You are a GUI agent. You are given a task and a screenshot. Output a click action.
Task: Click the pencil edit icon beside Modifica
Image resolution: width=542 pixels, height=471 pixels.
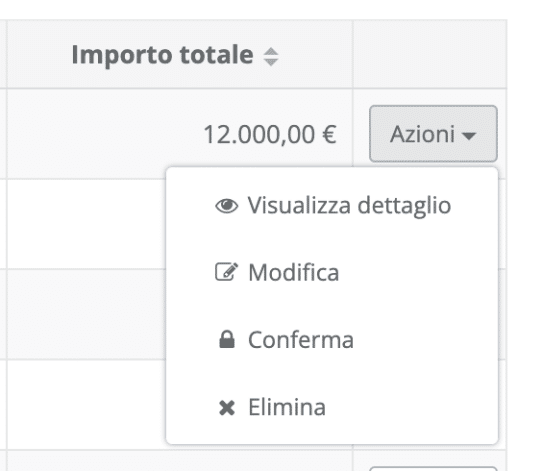(x=226, y=272)
